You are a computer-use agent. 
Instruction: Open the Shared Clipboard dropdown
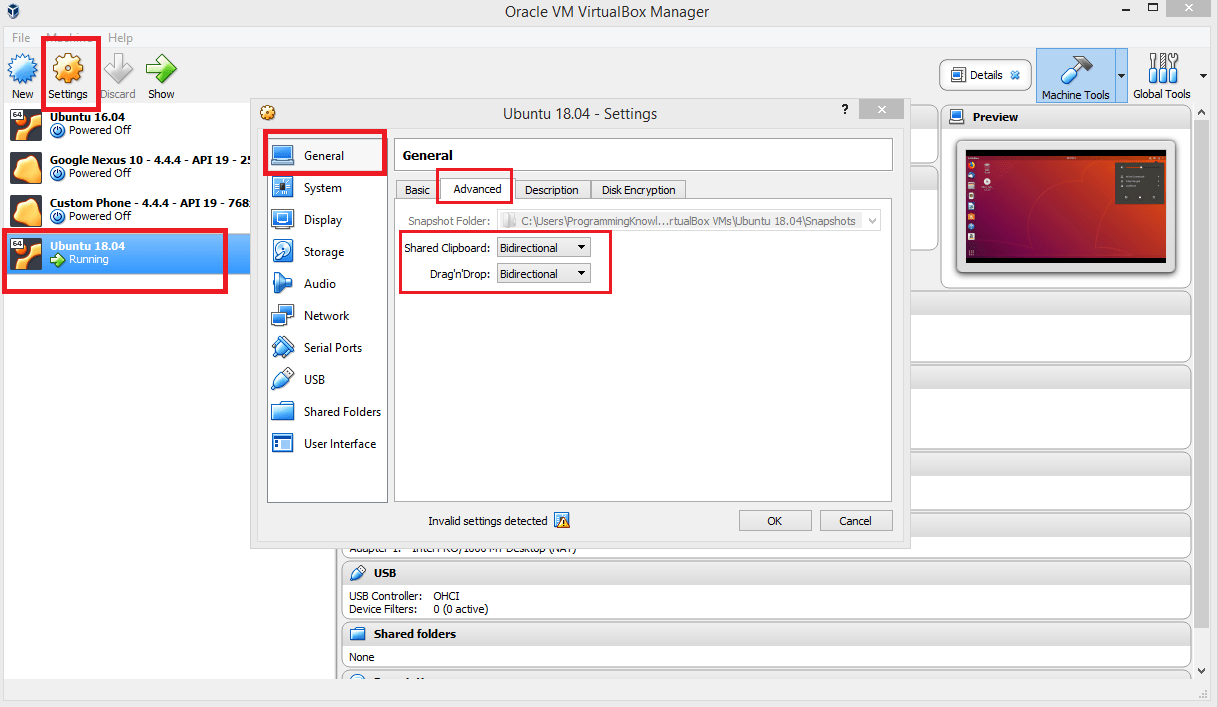(x=544, y=247)
